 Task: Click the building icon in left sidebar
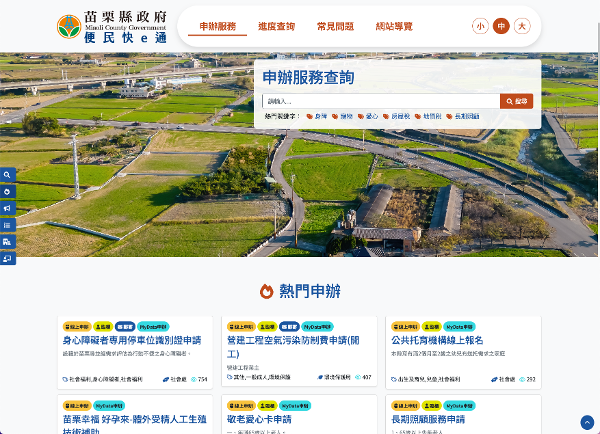click(x=7, y=242)
